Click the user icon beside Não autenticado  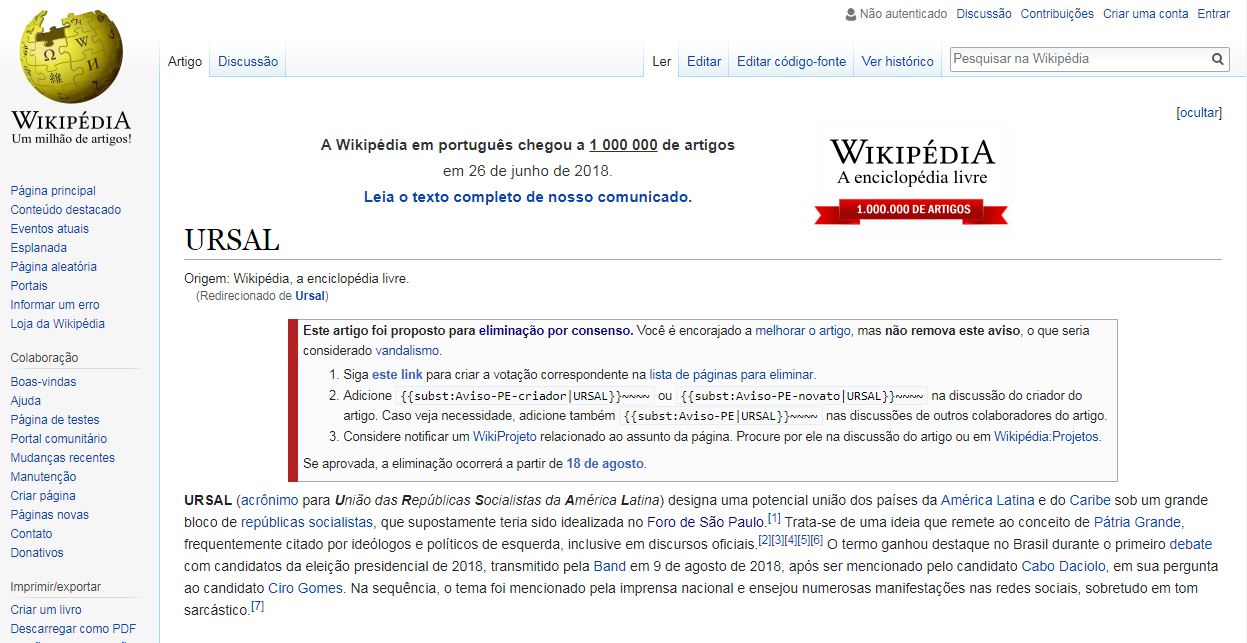pos(851,14)
